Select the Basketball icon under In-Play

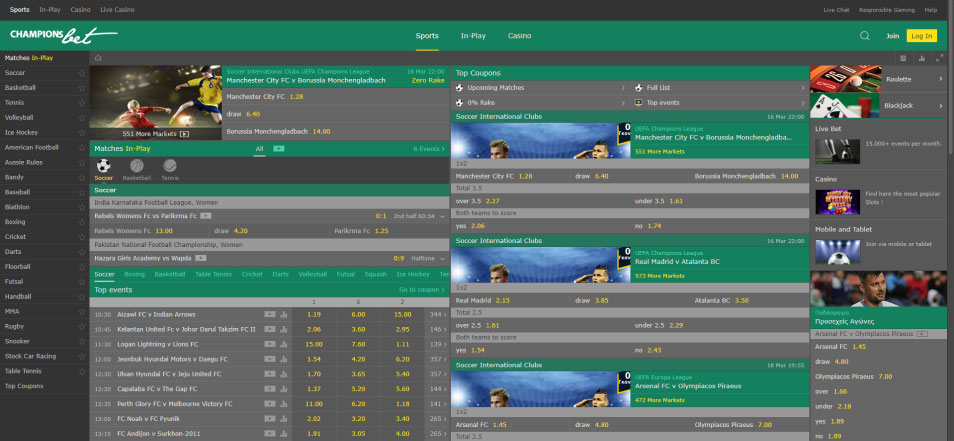(x=137, y=165)
